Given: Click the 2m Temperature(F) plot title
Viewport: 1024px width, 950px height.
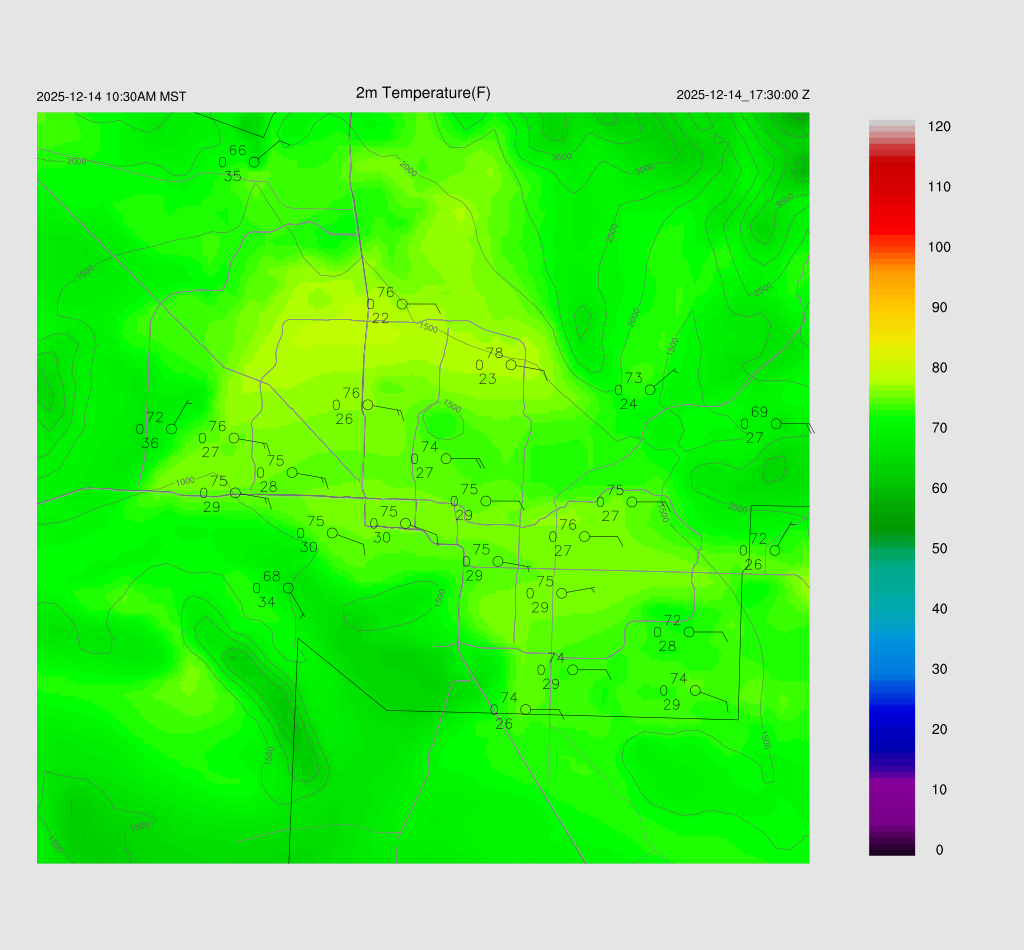Looking at the screenshot, I should 423,93.
